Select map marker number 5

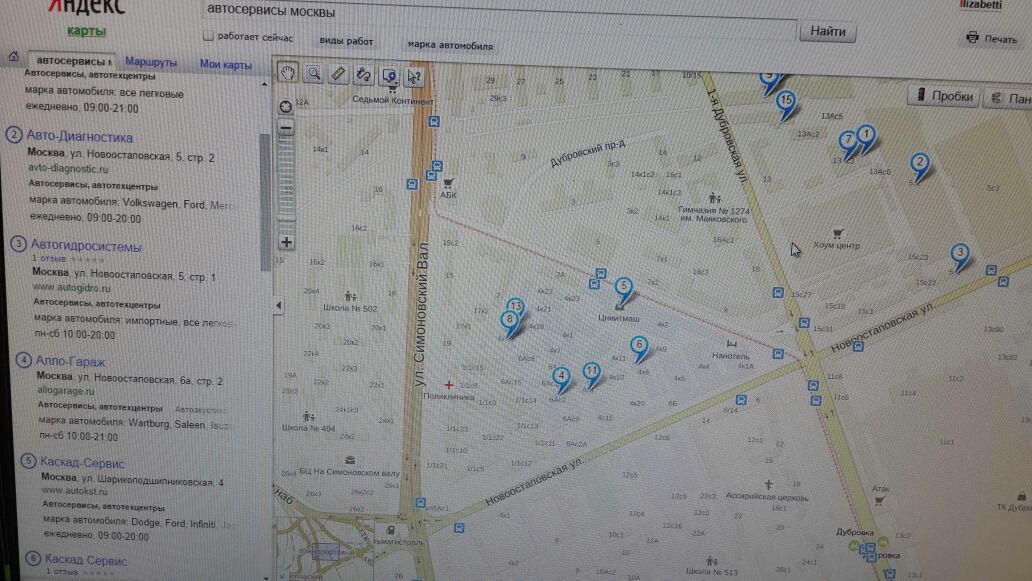[623, 290]
